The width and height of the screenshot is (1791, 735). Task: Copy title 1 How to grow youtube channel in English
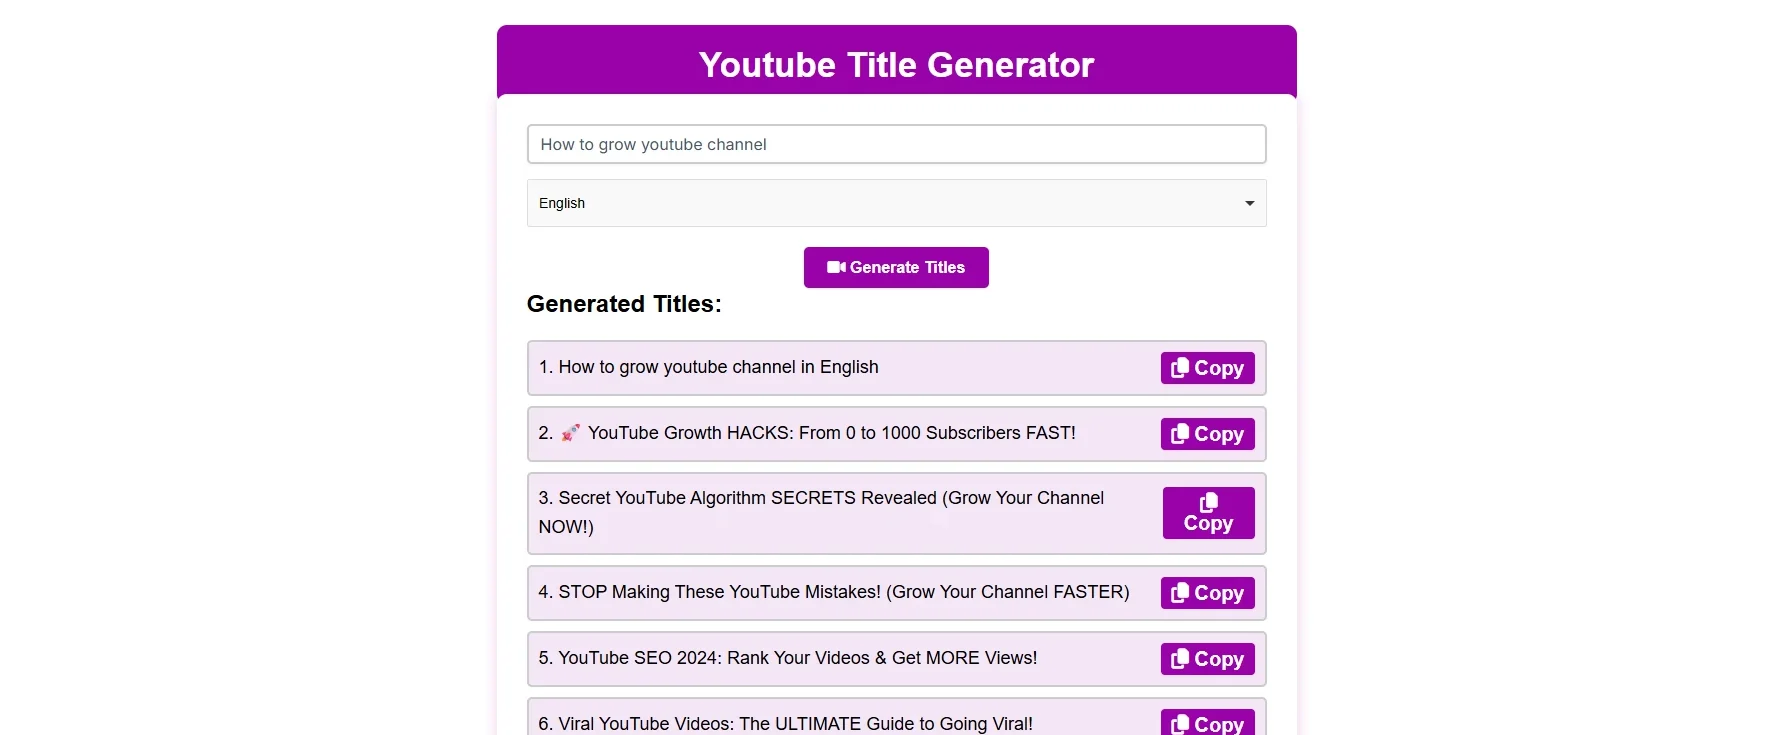tap(1207, 368)
